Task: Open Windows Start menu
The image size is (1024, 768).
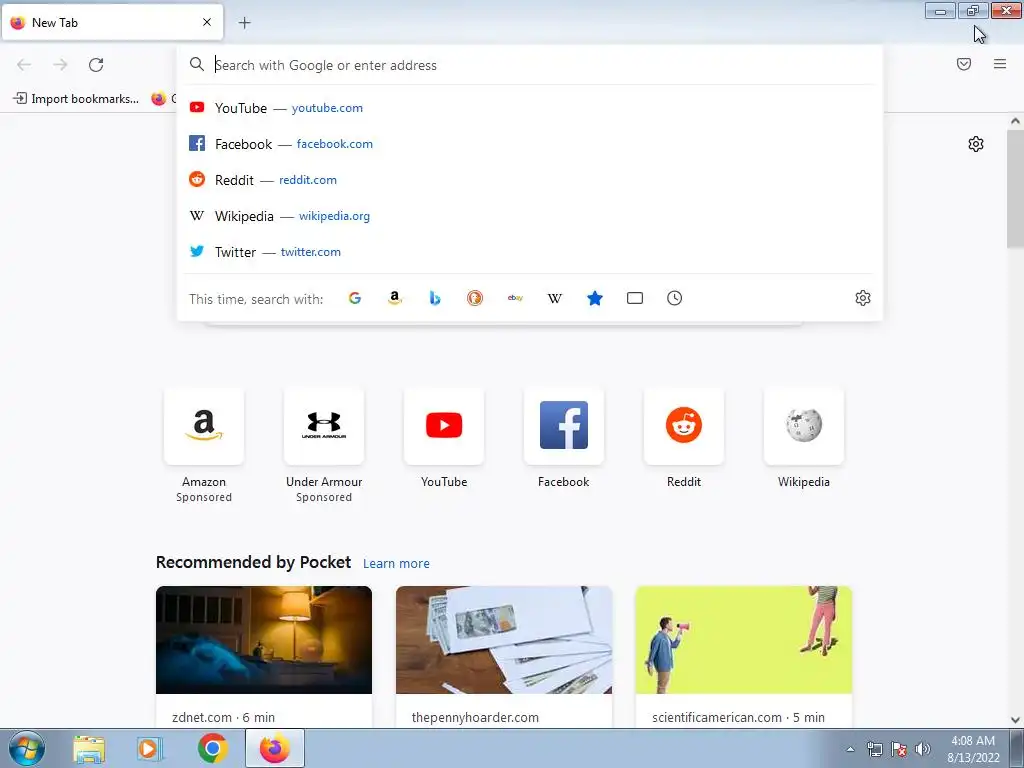Action: point(27,748)
